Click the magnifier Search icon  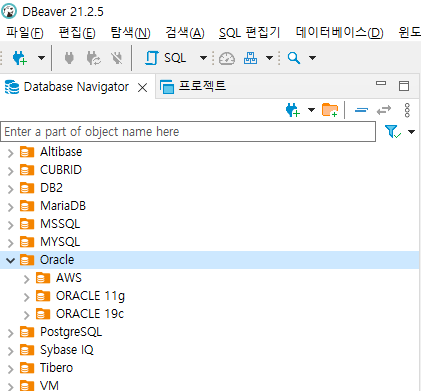tap(294, 58)
